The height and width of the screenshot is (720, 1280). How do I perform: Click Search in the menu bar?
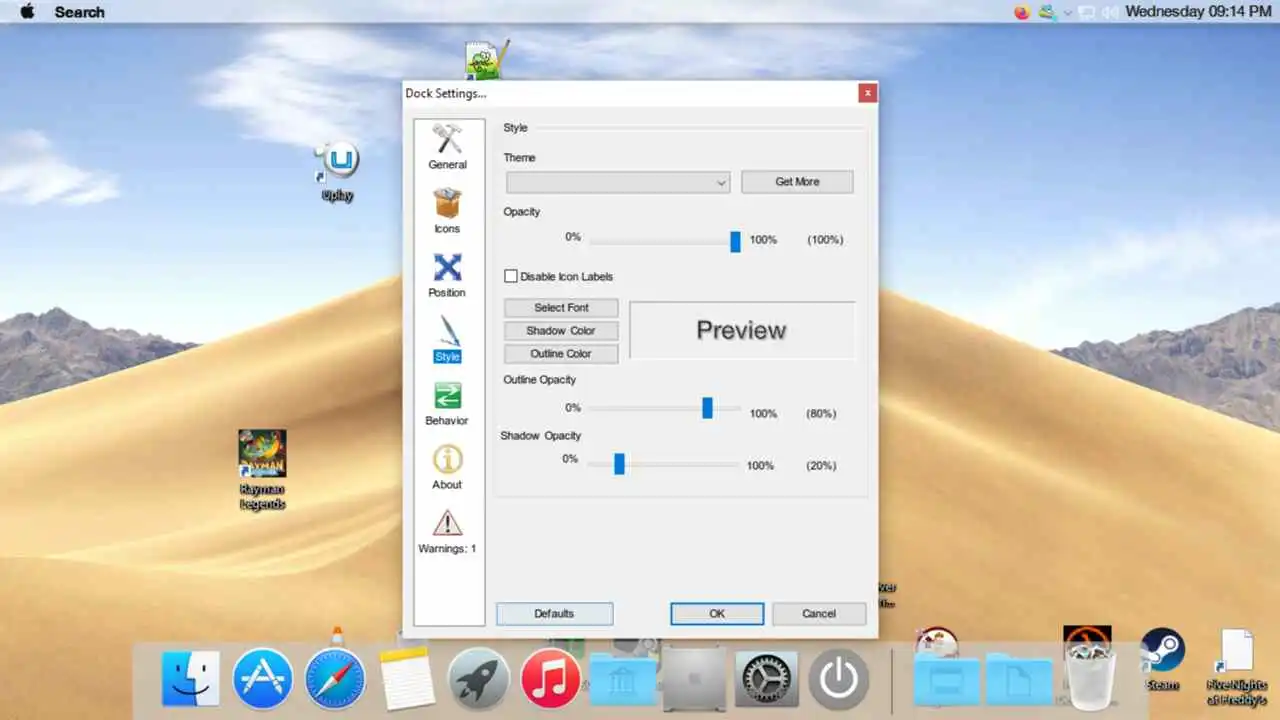(x=79, y=12)
